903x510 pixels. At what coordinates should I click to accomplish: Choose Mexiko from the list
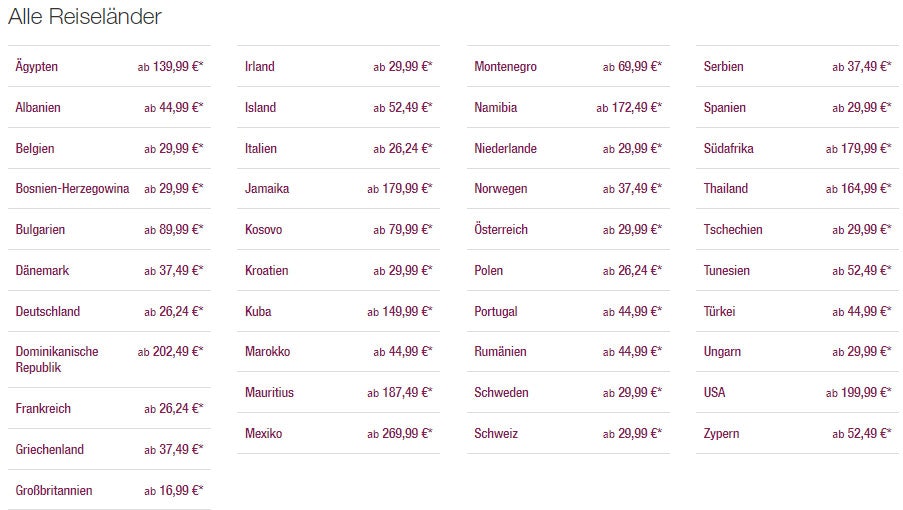[x=264, y=434]
